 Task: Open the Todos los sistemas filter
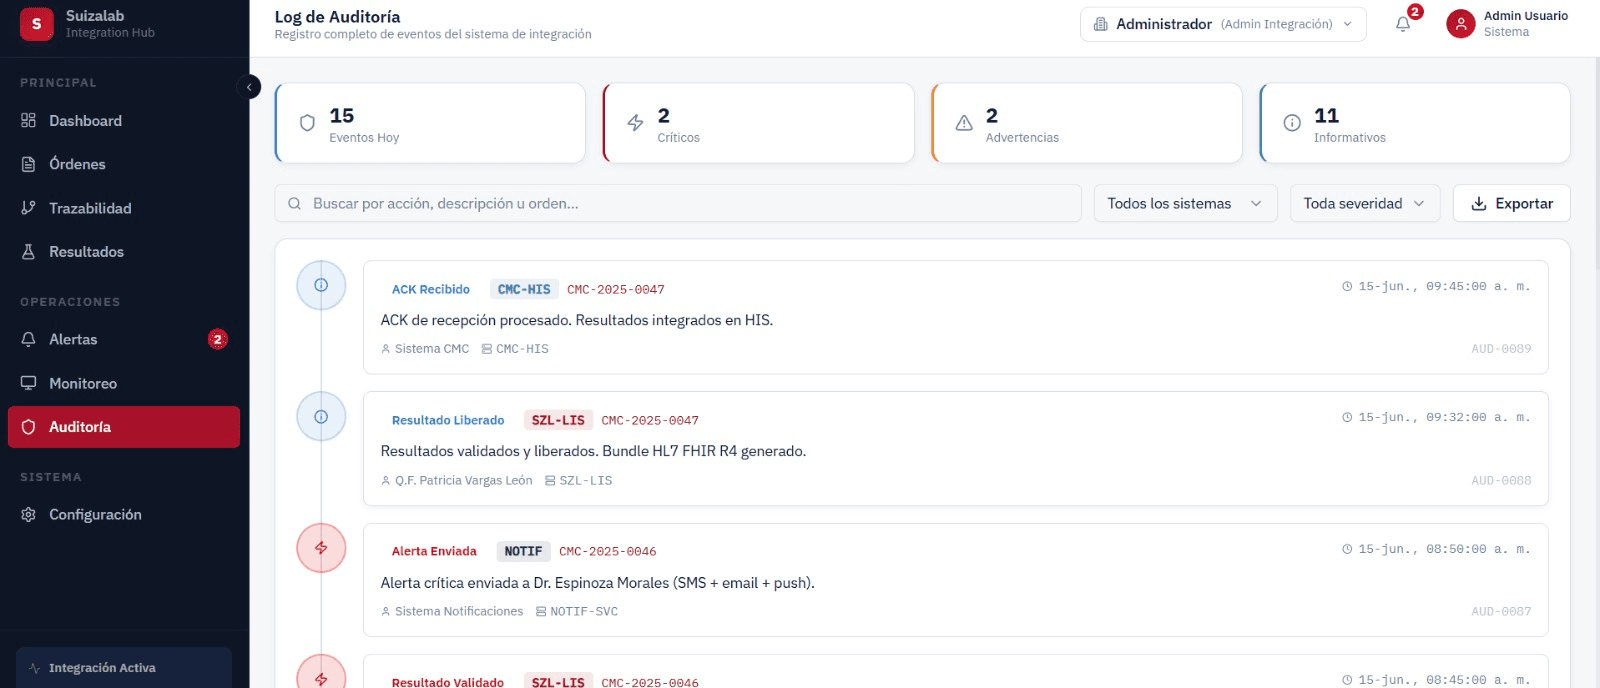pos(1185,203)
